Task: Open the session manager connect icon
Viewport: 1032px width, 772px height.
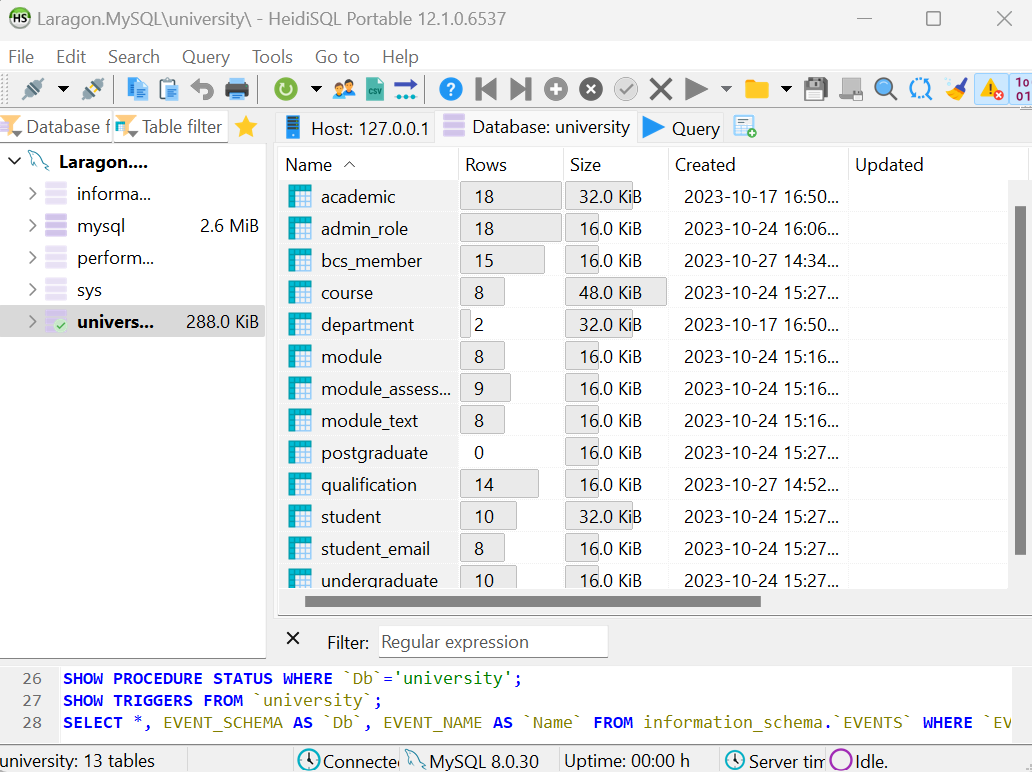Action: tap(32, 88)
